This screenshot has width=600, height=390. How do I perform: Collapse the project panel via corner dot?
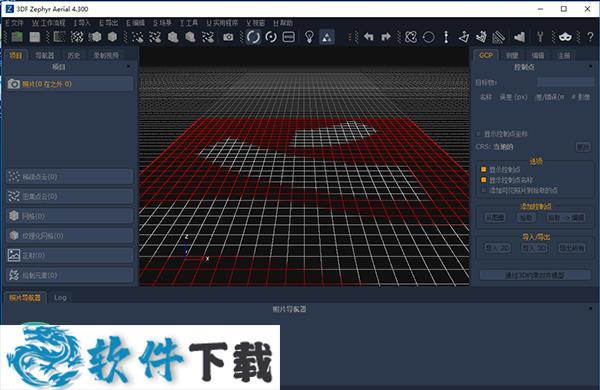point(129,67)
